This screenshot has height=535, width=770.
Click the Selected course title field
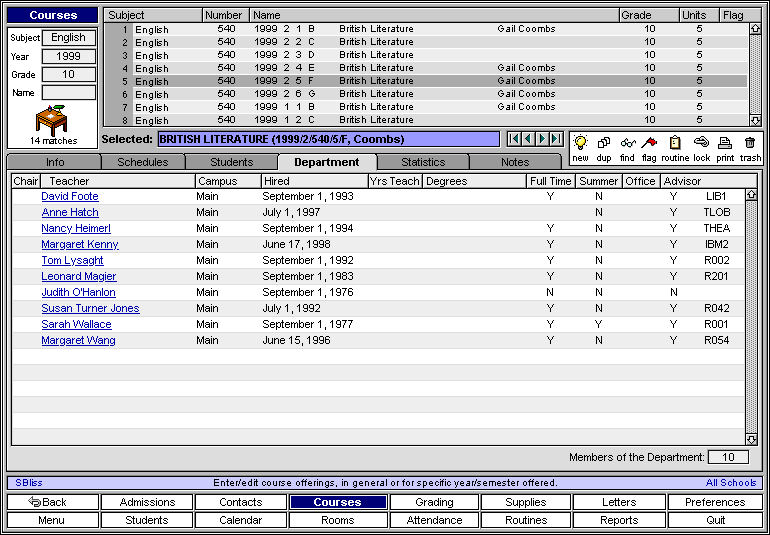[329, 140]
